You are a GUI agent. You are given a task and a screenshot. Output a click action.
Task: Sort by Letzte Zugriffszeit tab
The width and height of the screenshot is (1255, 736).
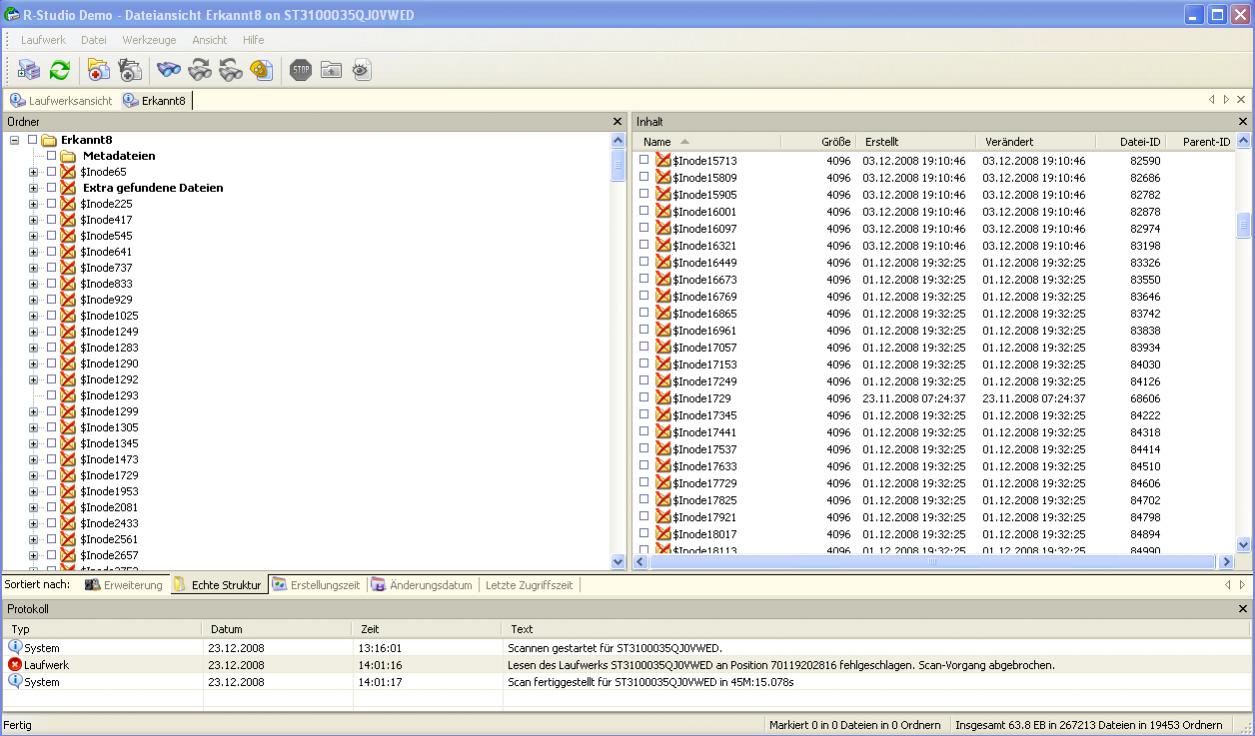[x=529, y=585]
